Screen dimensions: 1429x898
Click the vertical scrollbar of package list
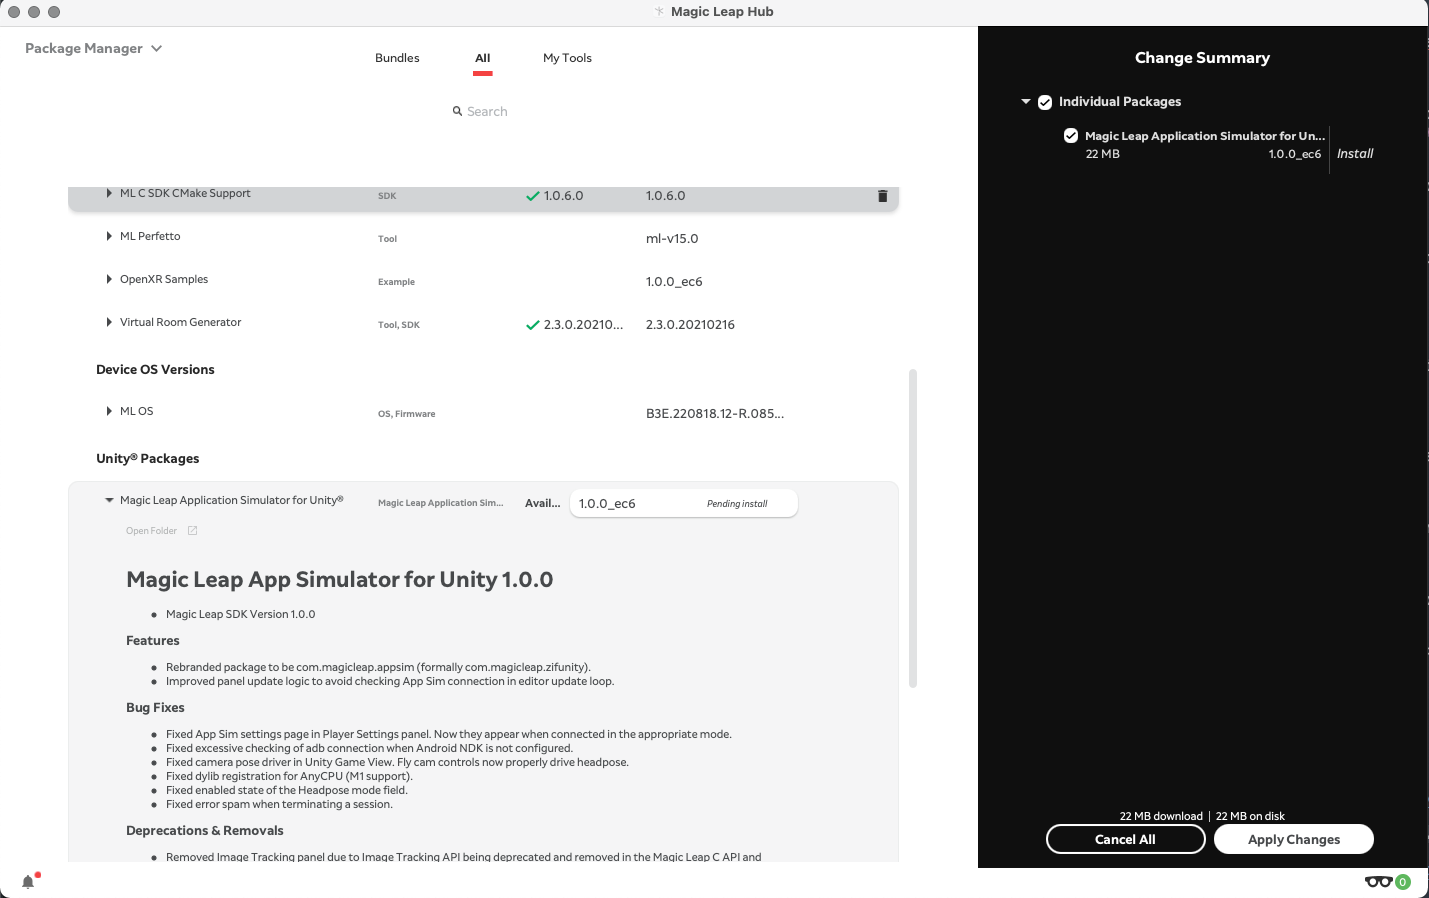[x=912, y=528]
